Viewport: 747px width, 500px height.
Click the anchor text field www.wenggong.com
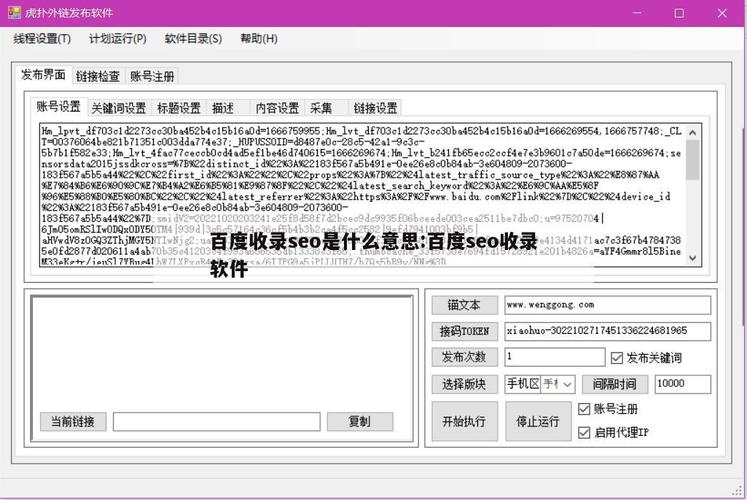pyautogui.click(x=607, y=305)
